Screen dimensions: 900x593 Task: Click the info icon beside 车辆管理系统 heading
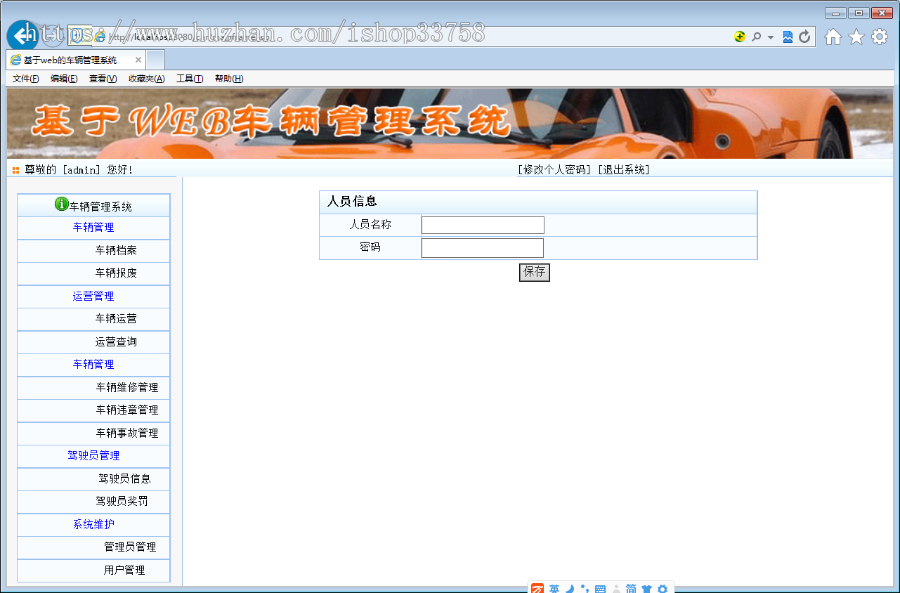[x=60, y=204]
